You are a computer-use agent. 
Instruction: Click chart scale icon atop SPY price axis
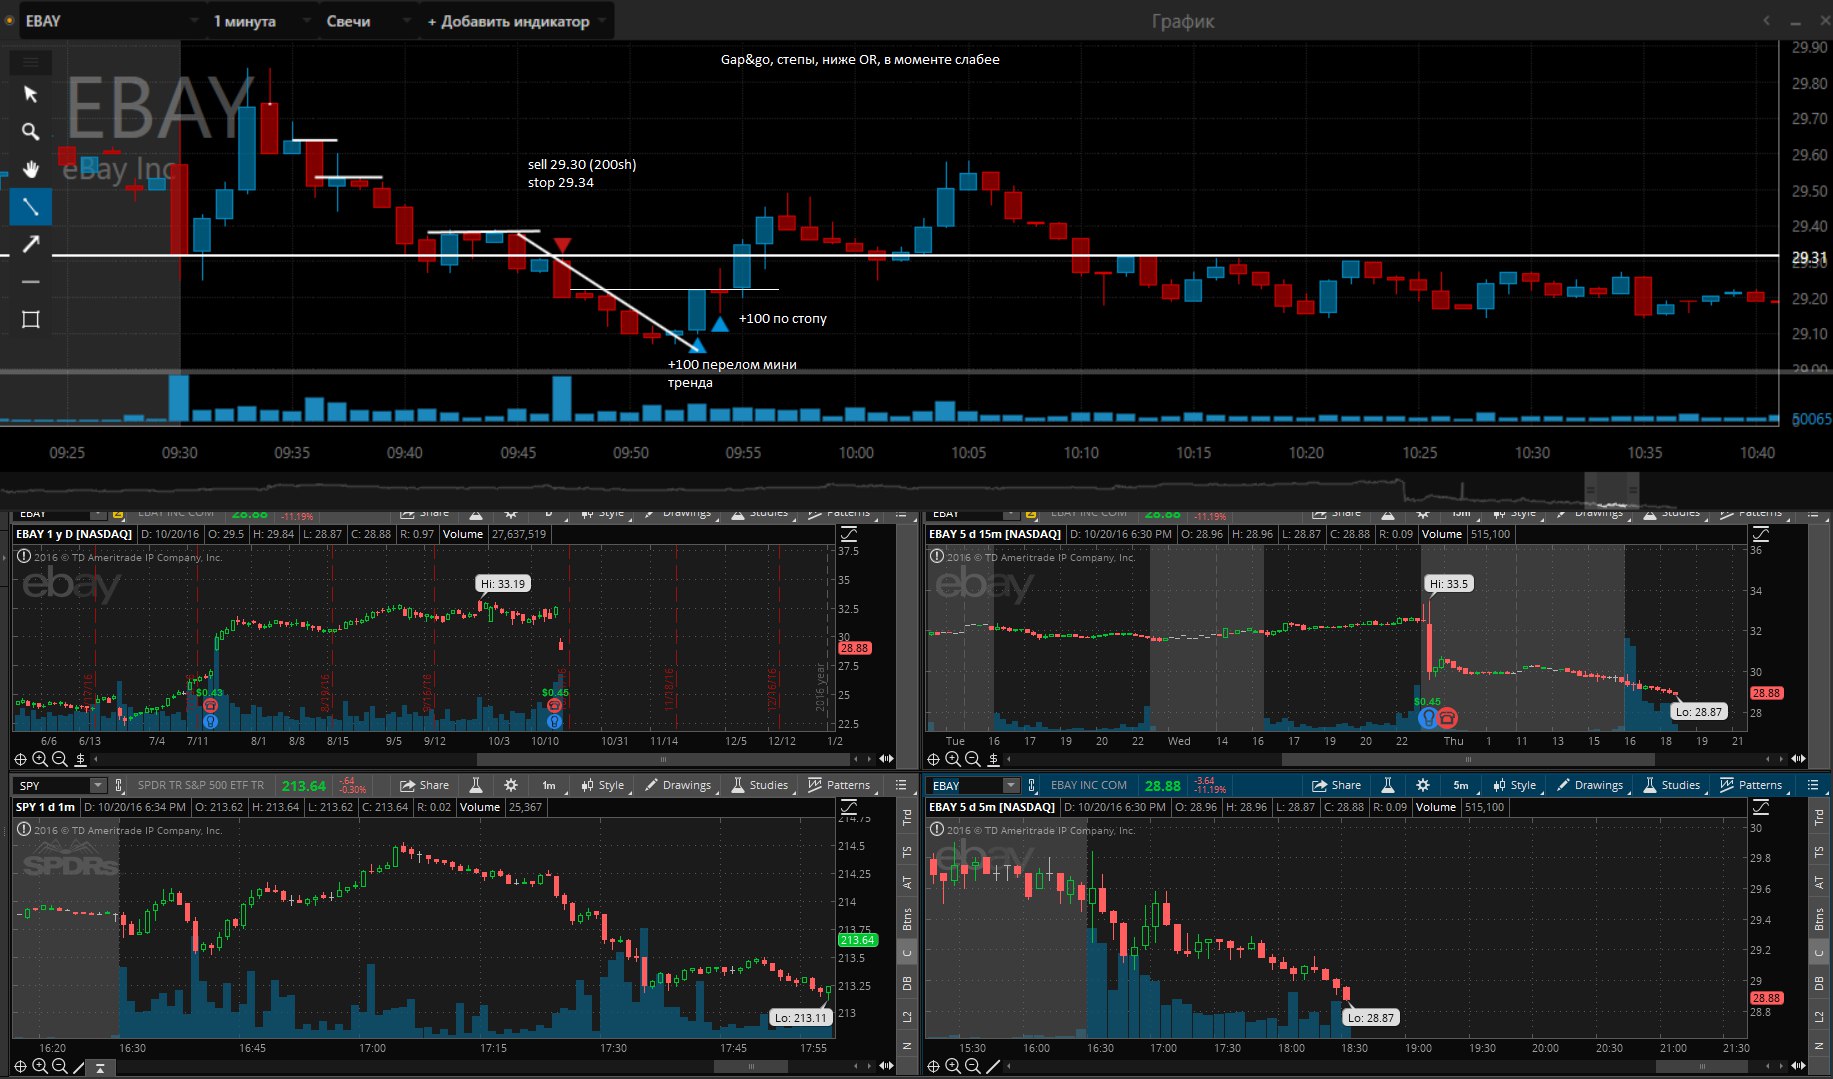(x=849, y=807)
